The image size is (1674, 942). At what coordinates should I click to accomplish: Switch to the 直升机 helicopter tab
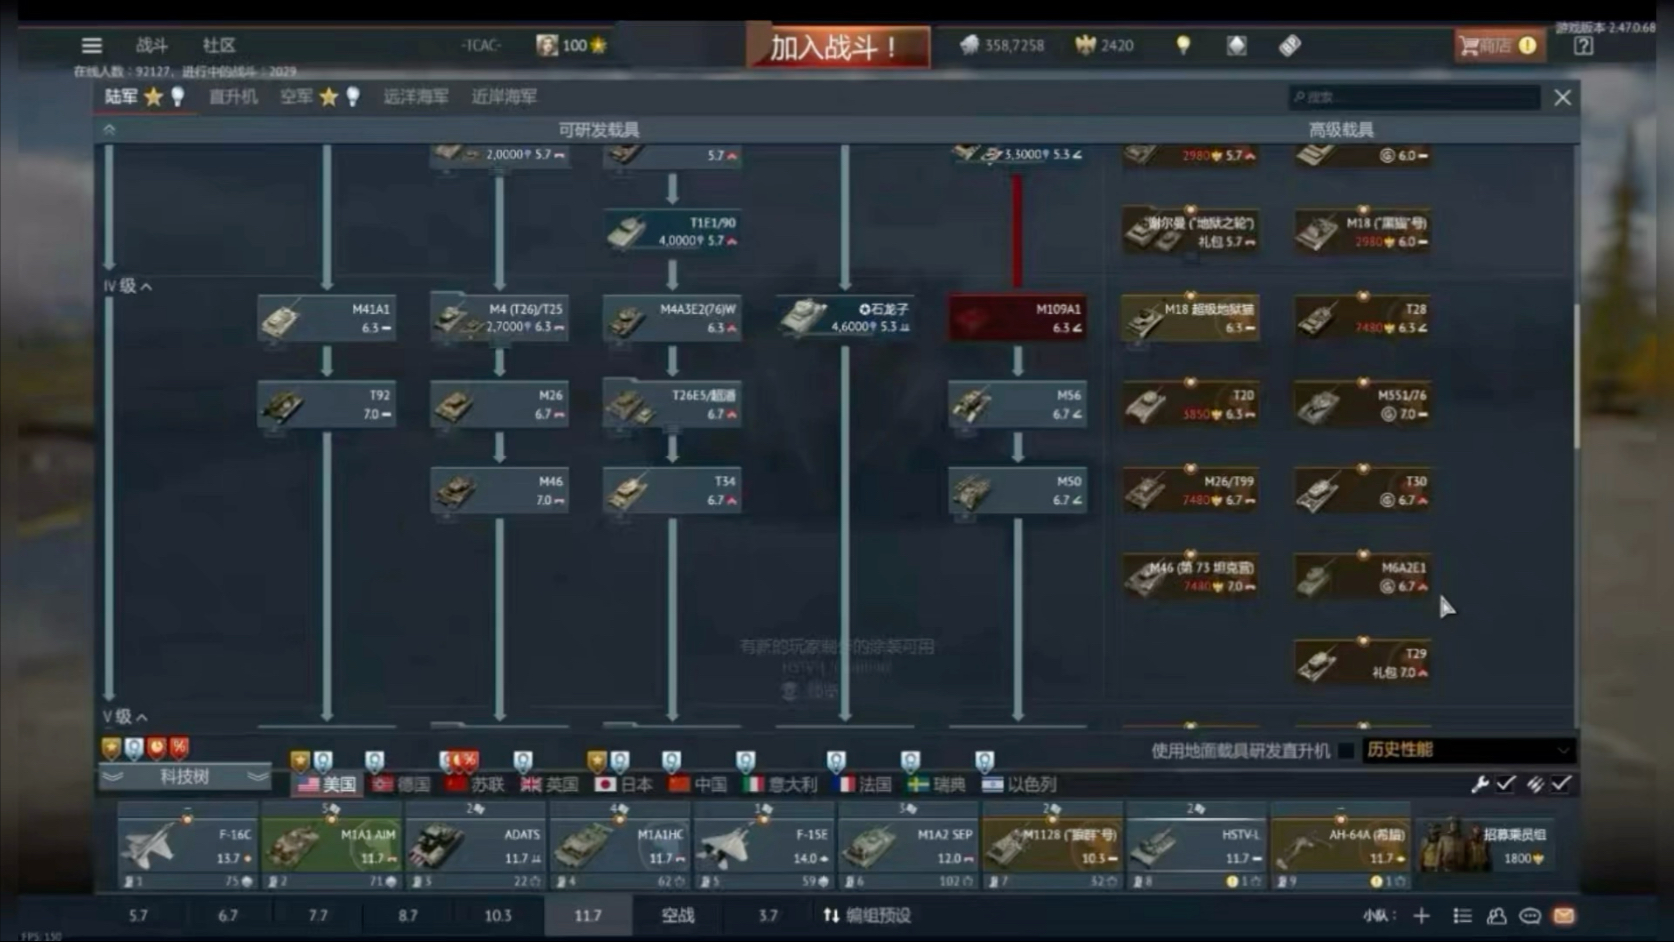point(233,97)
